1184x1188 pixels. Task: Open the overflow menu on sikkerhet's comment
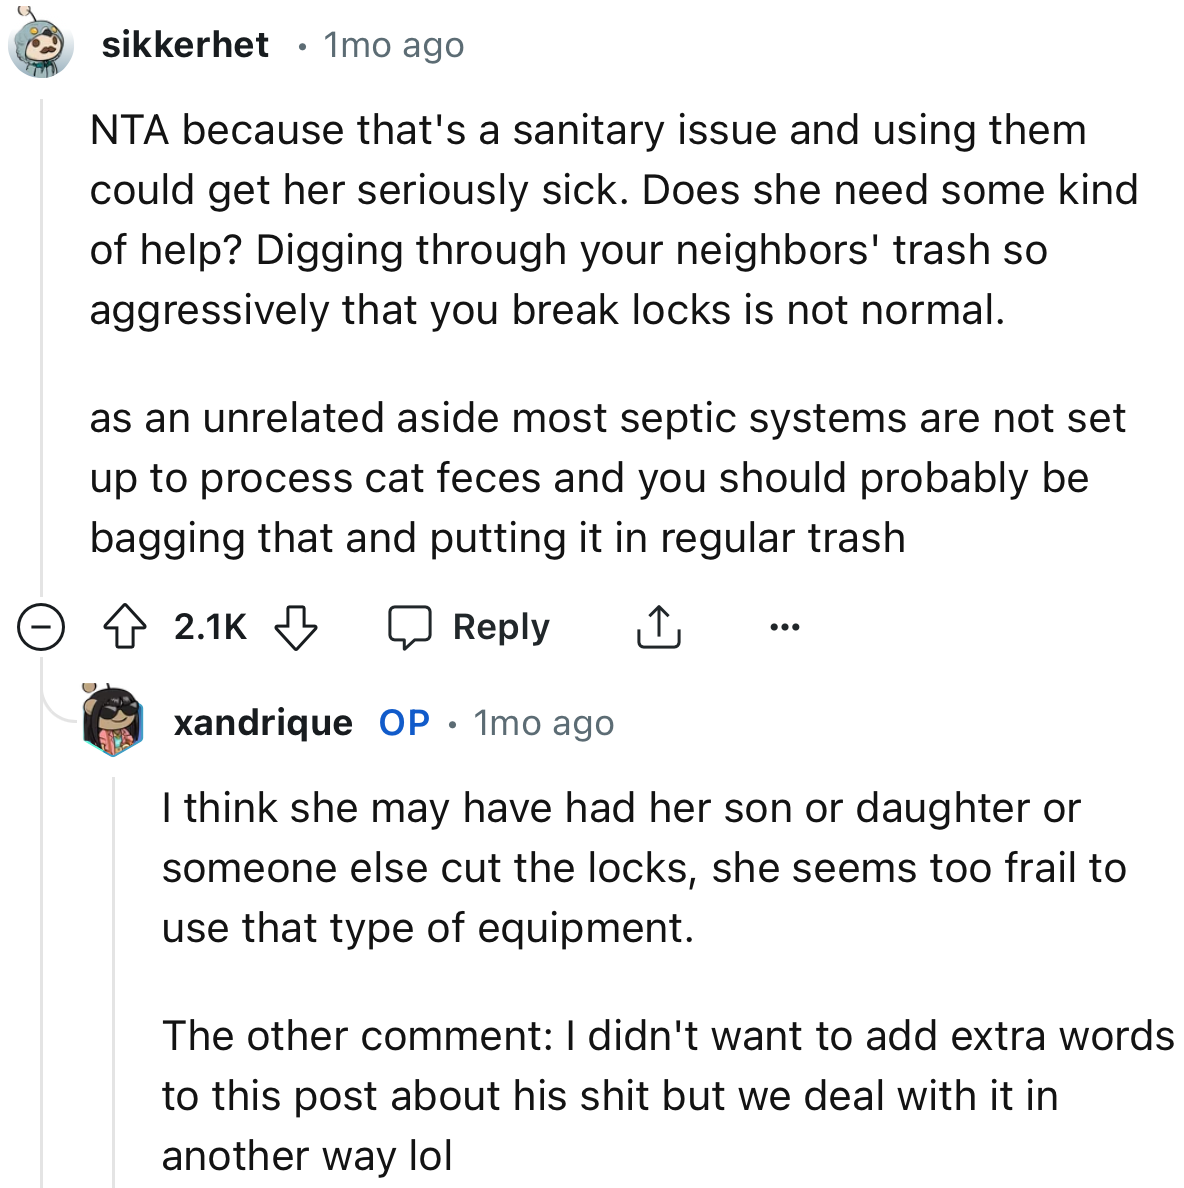pyautogui.click(x=786, y=628)
